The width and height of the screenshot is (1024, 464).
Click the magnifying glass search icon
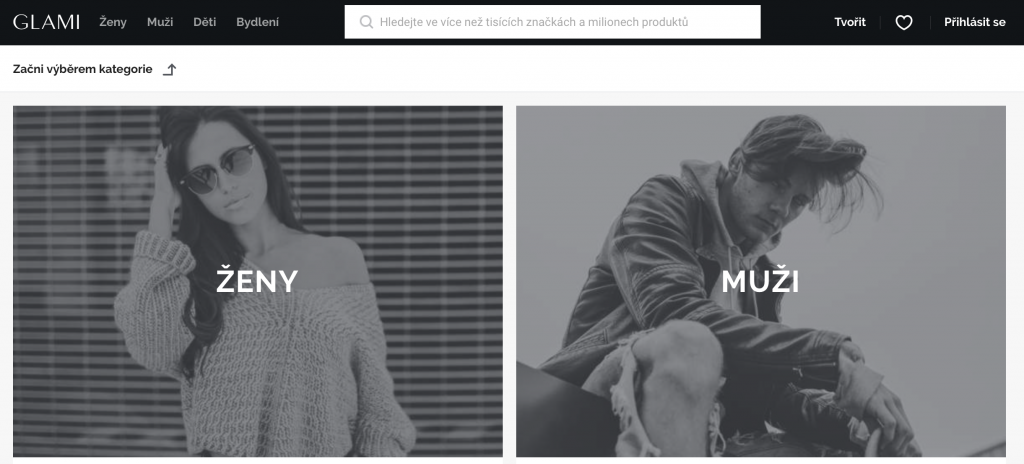tap(366, 22)
